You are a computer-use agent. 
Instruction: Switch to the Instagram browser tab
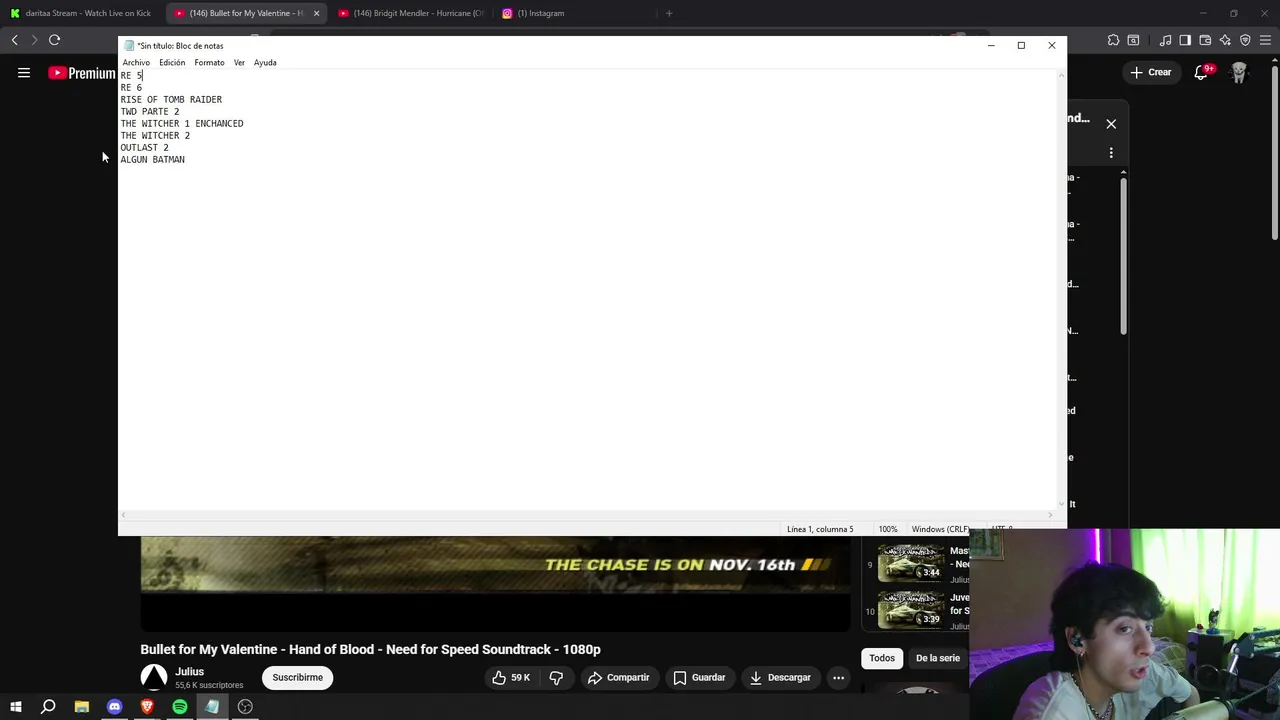[x=535, y=13]
